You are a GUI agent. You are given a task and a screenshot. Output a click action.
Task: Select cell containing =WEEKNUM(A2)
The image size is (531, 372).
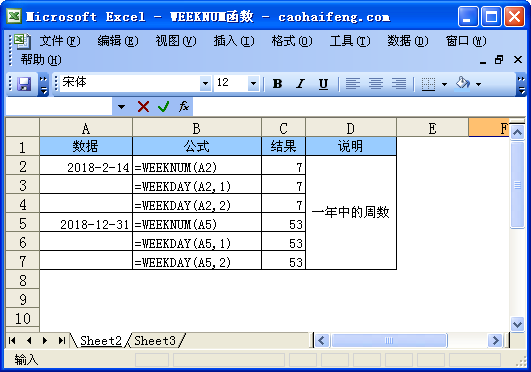pos(197,166)
